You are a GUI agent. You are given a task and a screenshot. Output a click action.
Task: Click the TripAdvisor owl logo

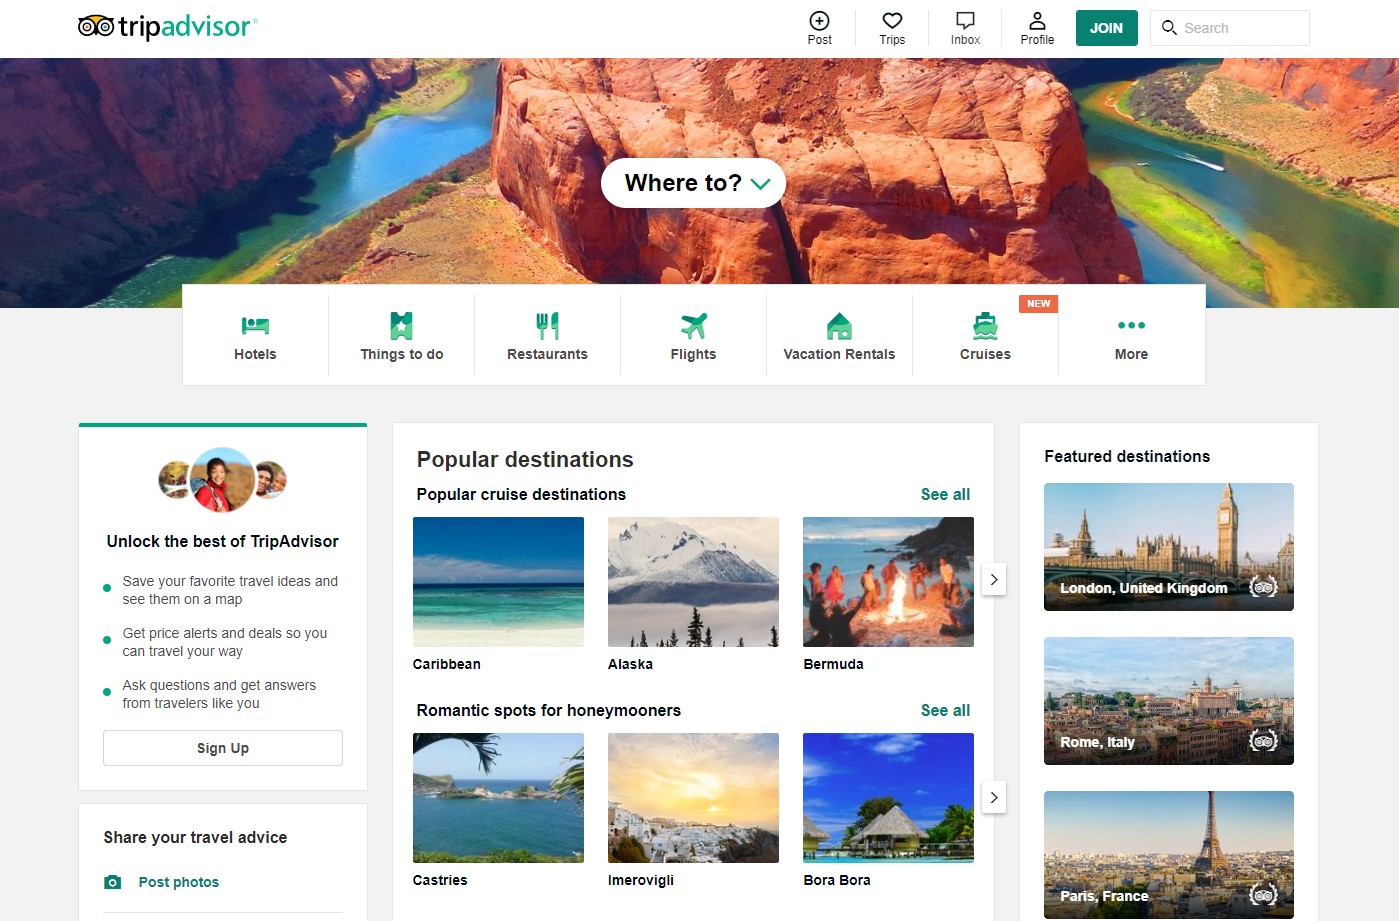pyautogui.click(x=168, y=26)
